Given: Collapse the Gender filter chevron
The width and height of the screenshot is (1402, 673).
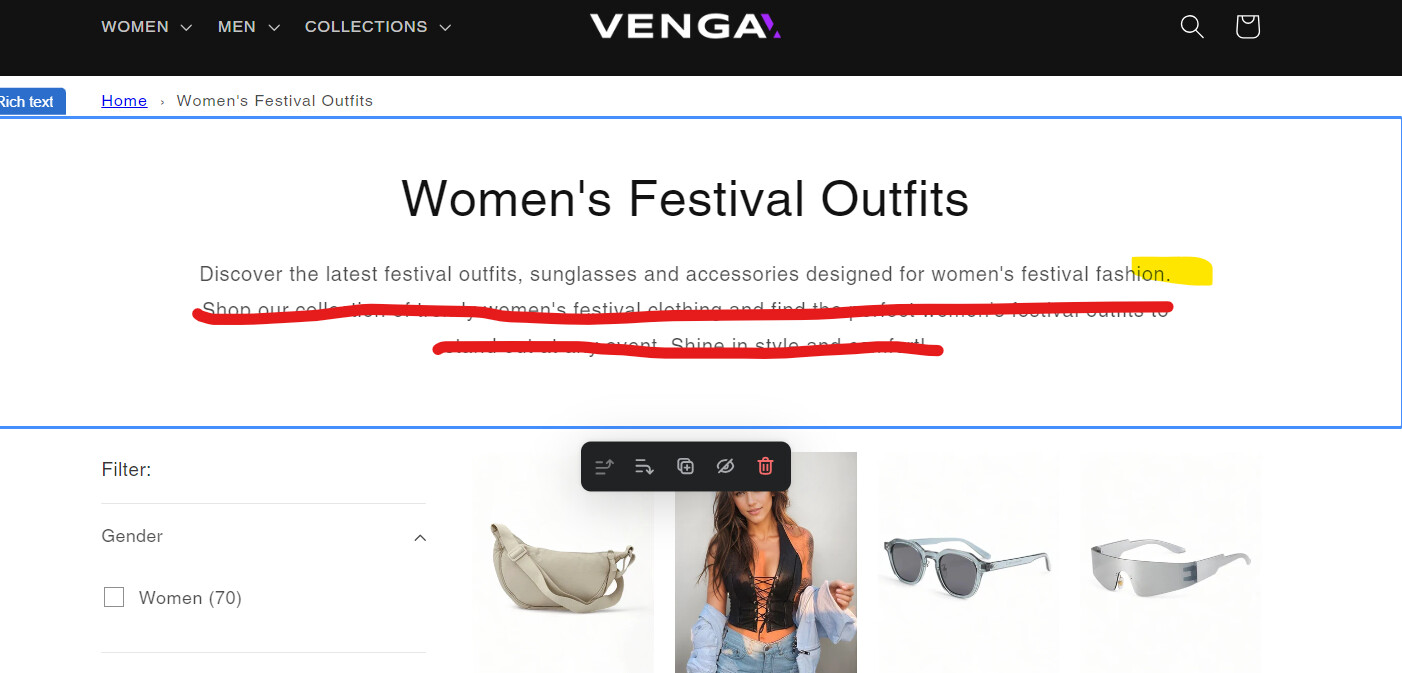Looking at the screenshot, I should click(420, 537).
